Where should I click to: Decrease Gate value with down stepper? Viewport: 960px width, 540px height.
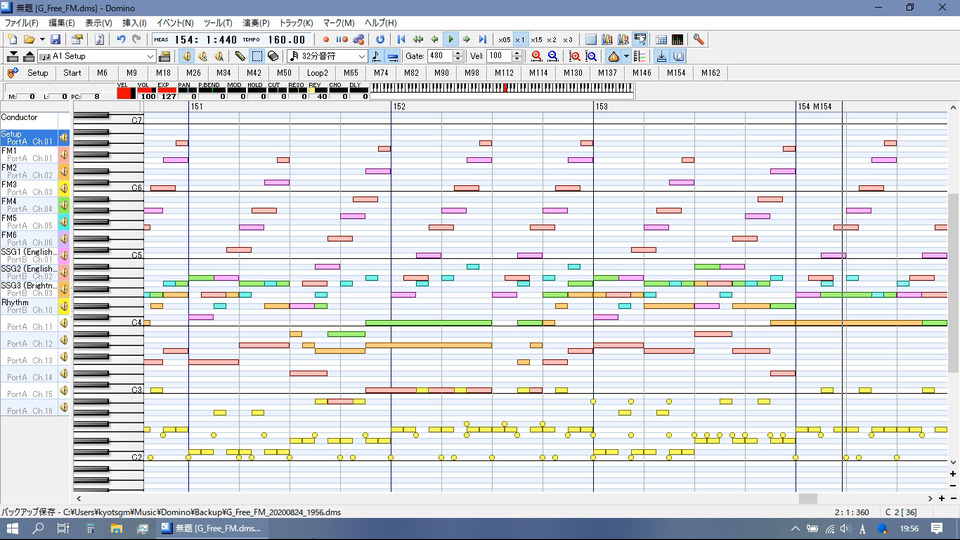pyautogui.click(x=457, y=59)
